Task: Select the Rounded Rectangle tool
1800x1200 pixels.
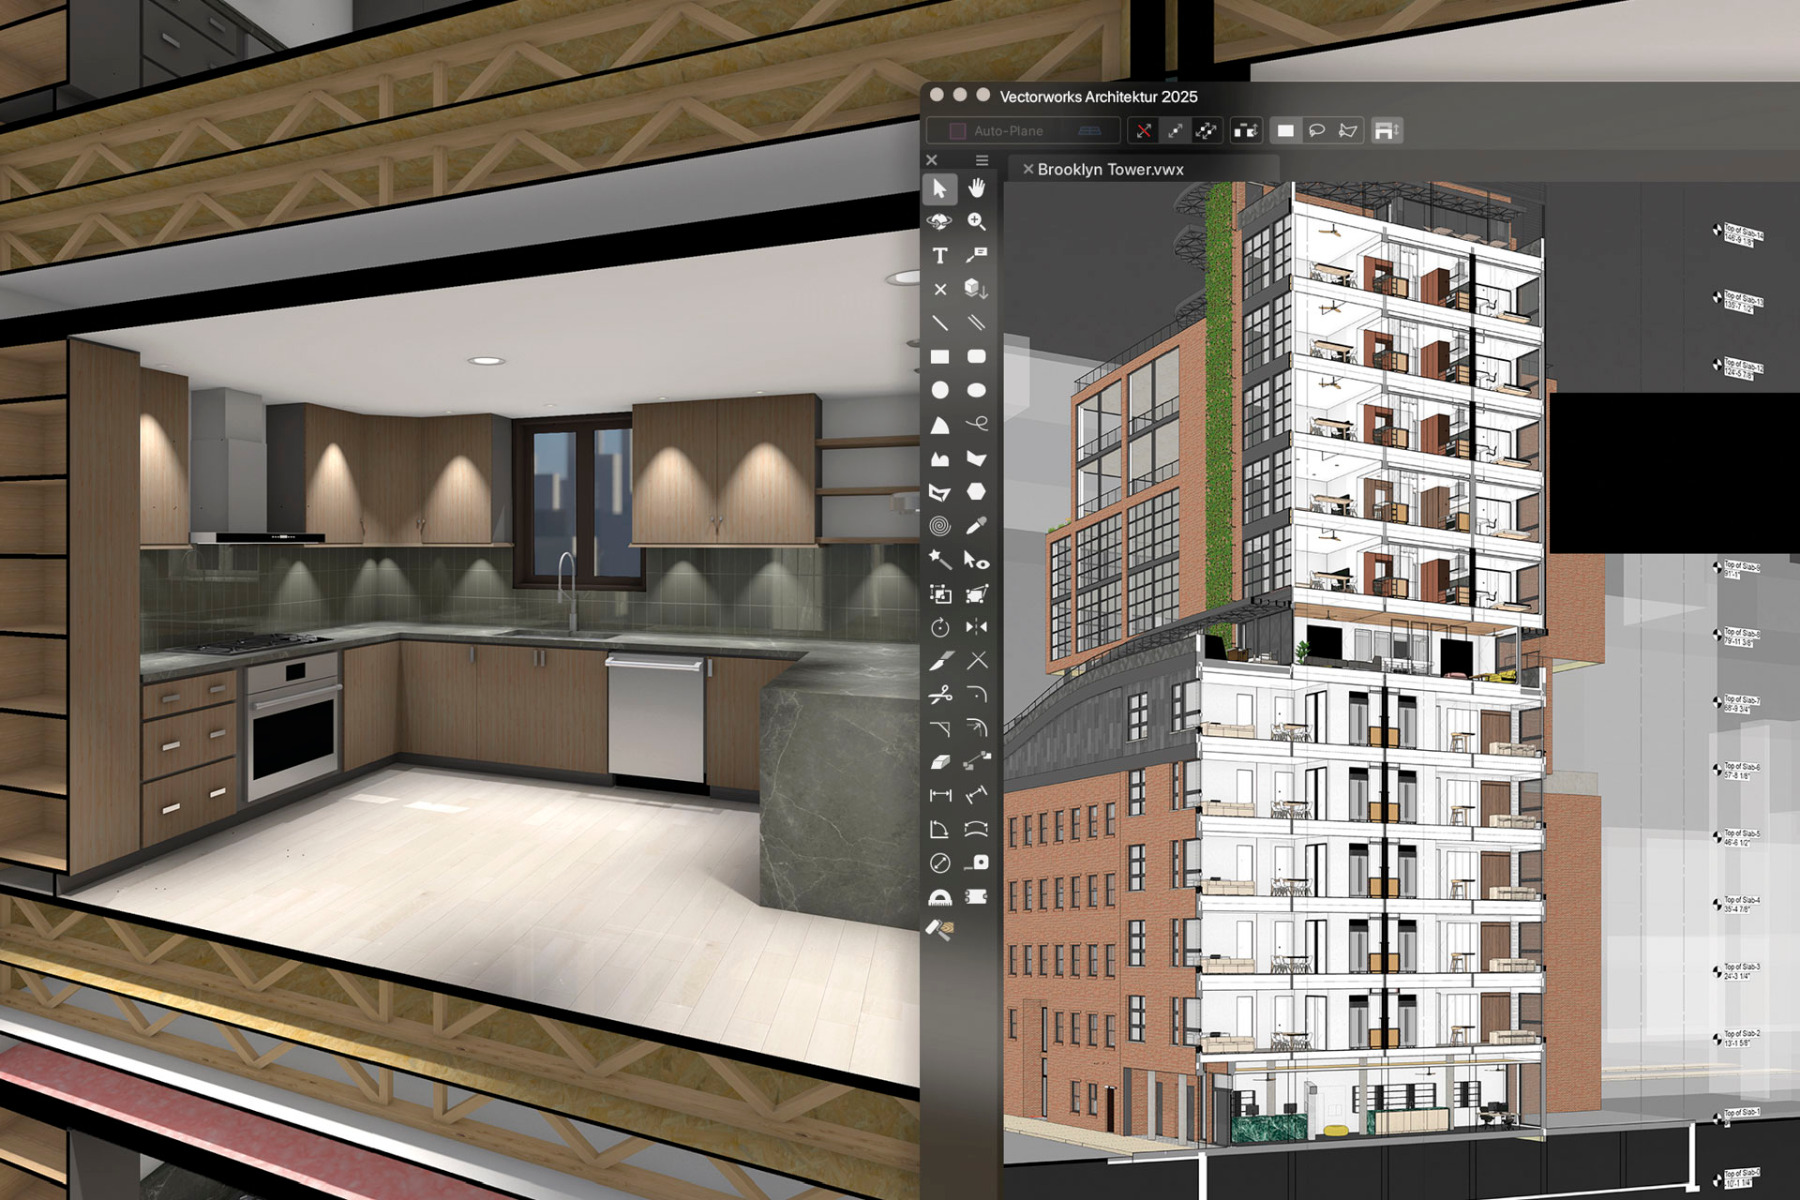Action: pyautogui.click(x=978, y=356)
